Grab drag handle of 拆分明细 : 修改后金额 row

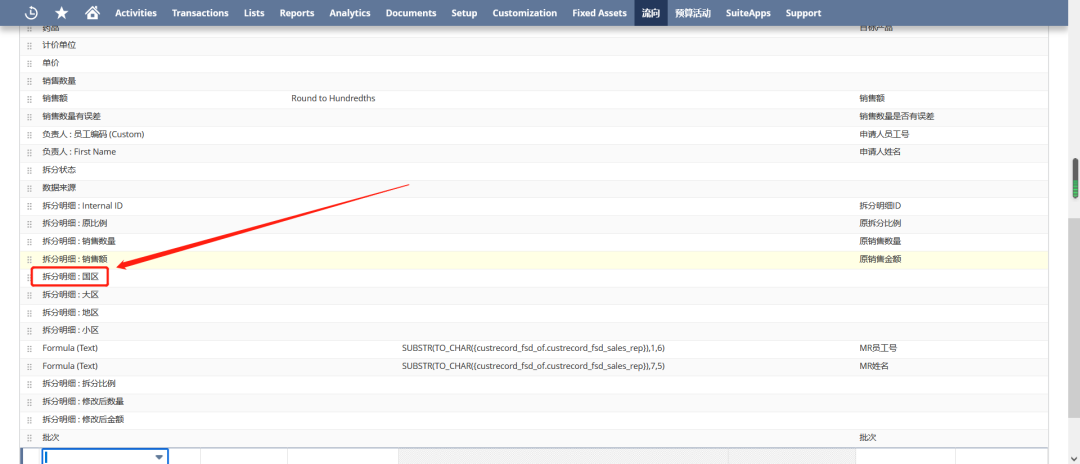30,420
